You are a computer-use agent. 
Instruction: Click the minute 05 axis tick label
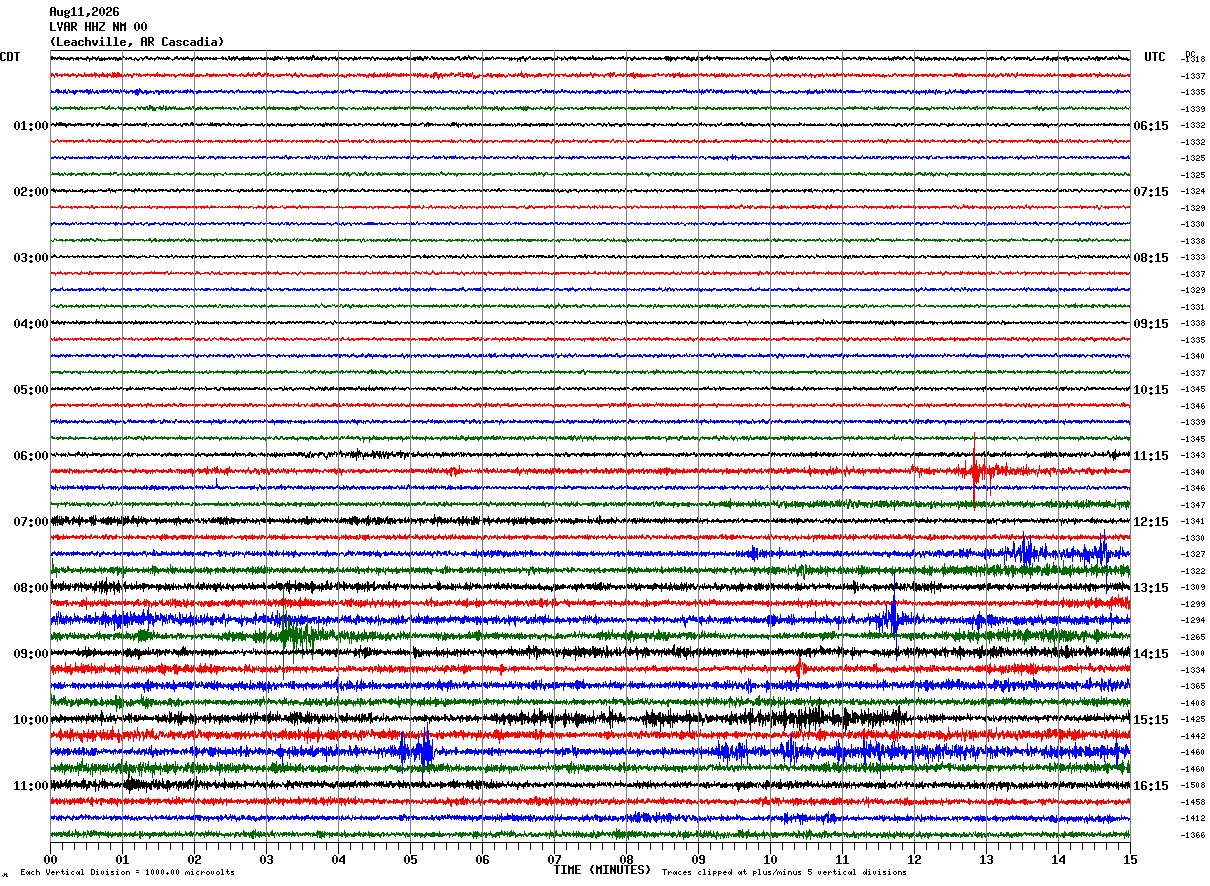tap(410, 859)
